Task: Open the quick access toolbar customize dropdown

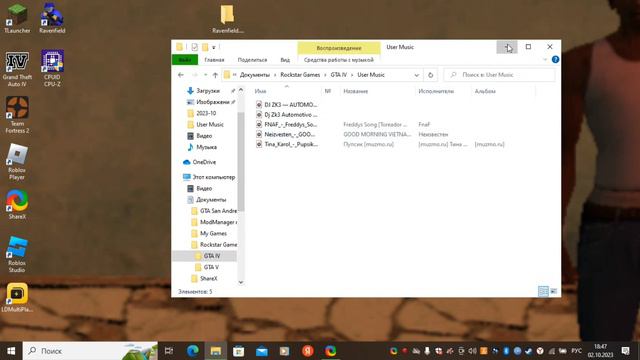Action: [213, 47]
